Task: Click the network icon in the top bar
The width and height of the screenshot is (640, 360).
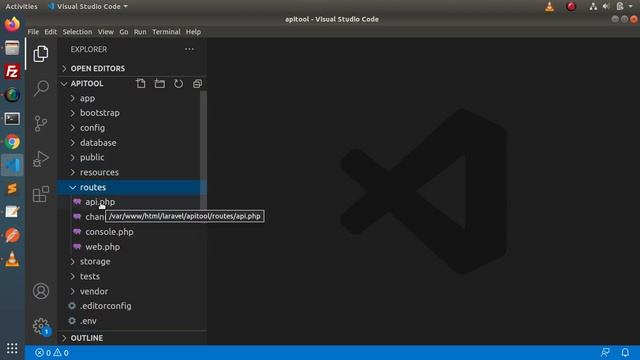Action: [593, 7]
